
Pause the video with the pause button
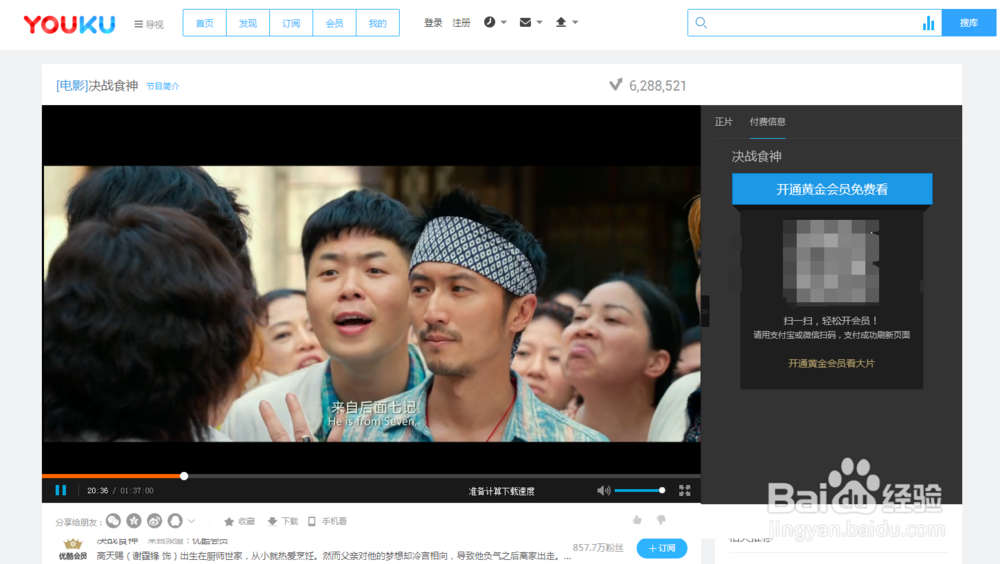61,490
